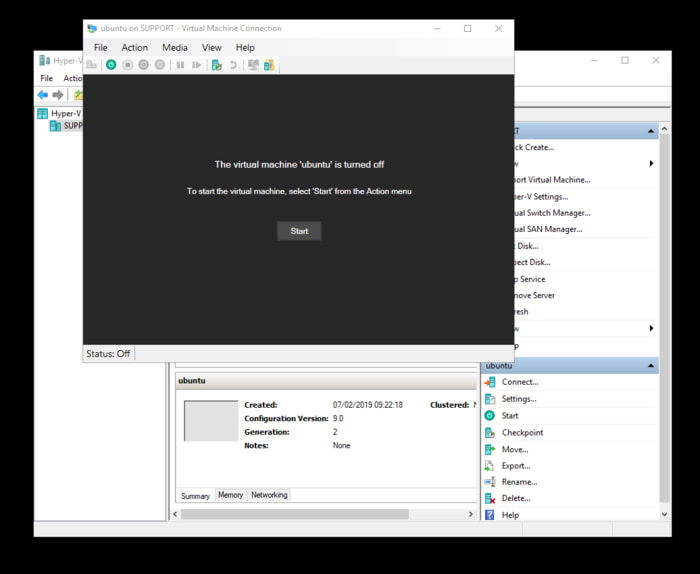This screenshot has height=574, width=700.
Task: Click the last toolbar icon after Enhanced Session
Action: pos(269,65)
